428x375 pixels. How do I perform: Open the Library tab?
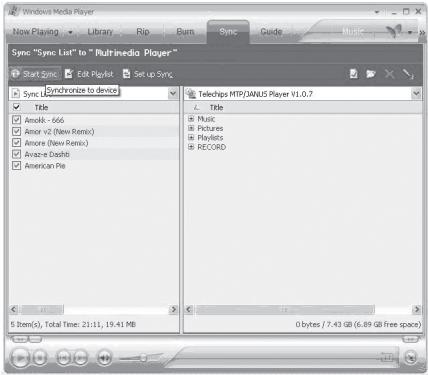(x=100, y=32)
